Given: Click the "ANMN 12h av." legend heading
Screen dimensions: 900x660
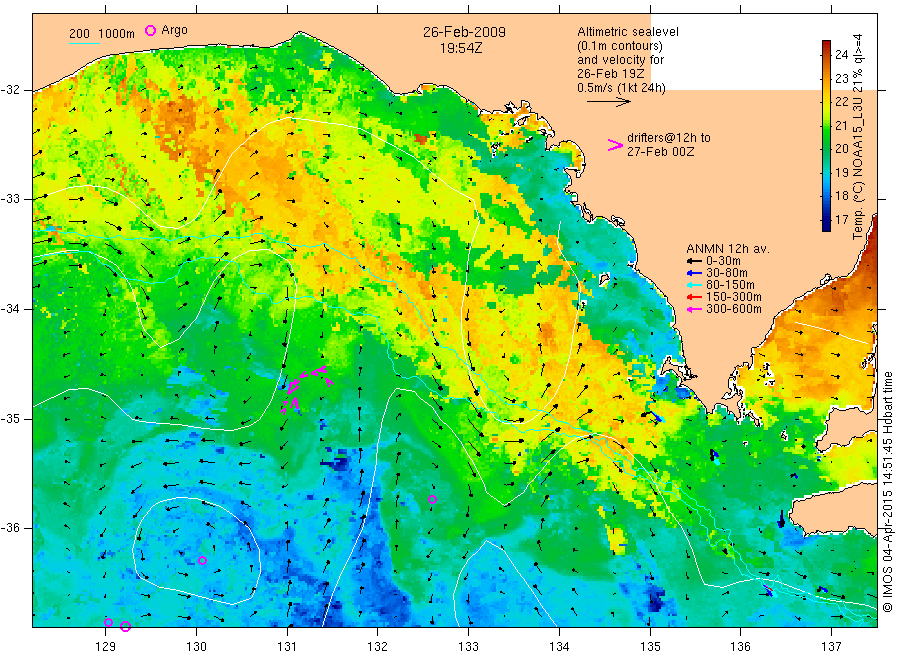Looking at the screenshot, I should click(x=727, y=249).
